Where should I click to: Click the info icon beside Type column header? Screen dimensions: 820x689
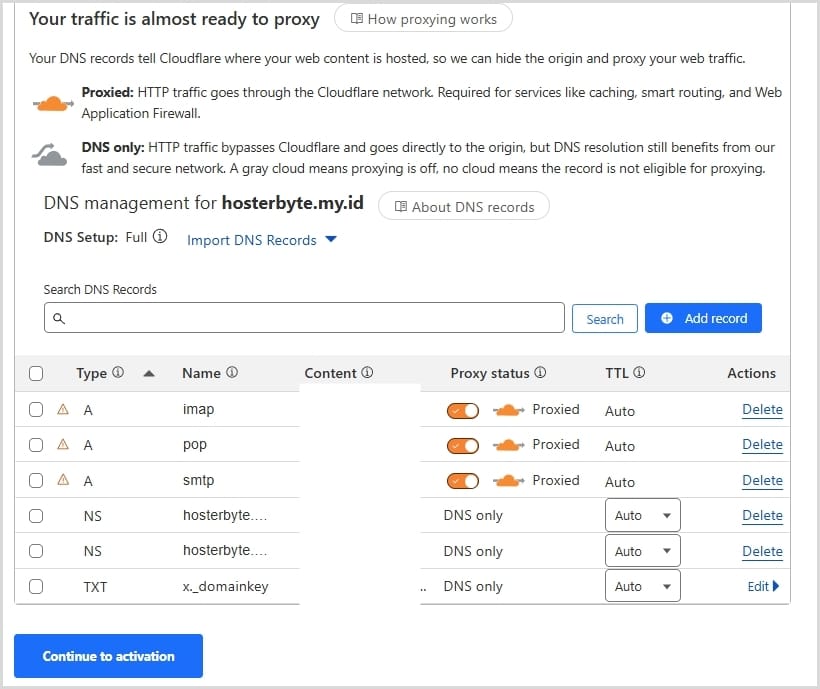tap(118, 373)
